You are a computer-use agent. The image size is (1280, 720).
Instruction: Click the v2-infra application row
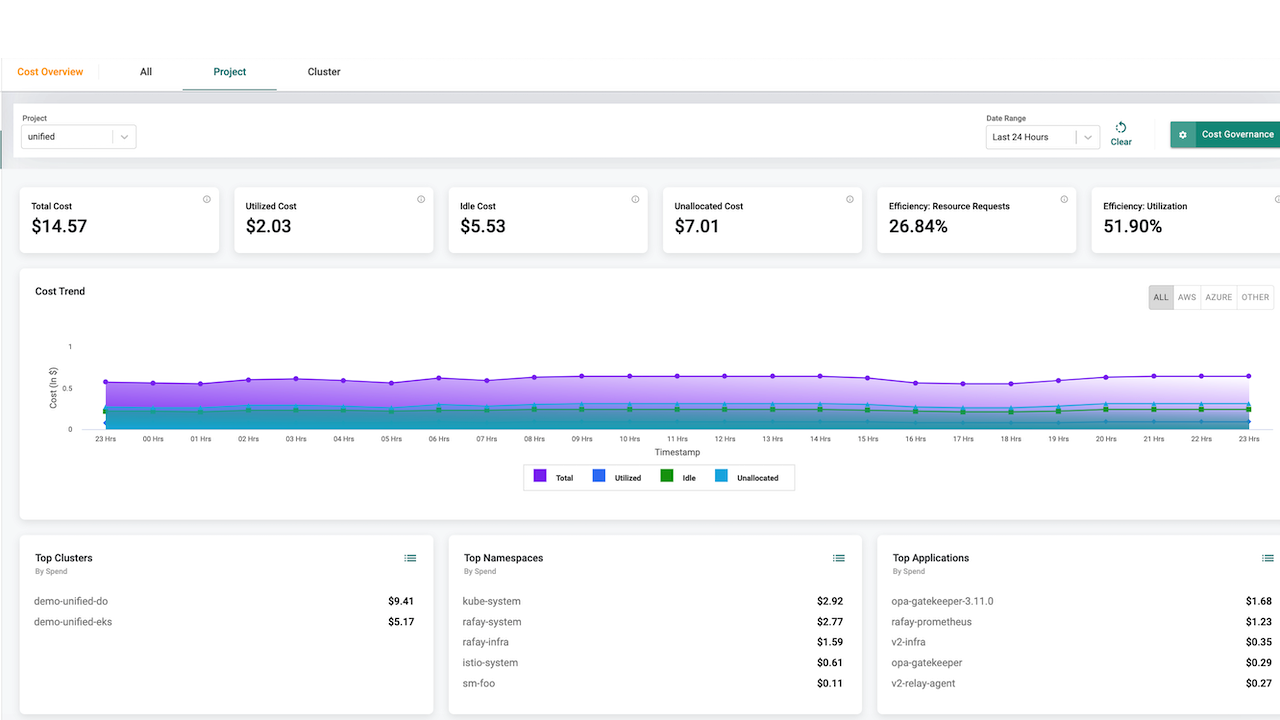point(1082,642)
